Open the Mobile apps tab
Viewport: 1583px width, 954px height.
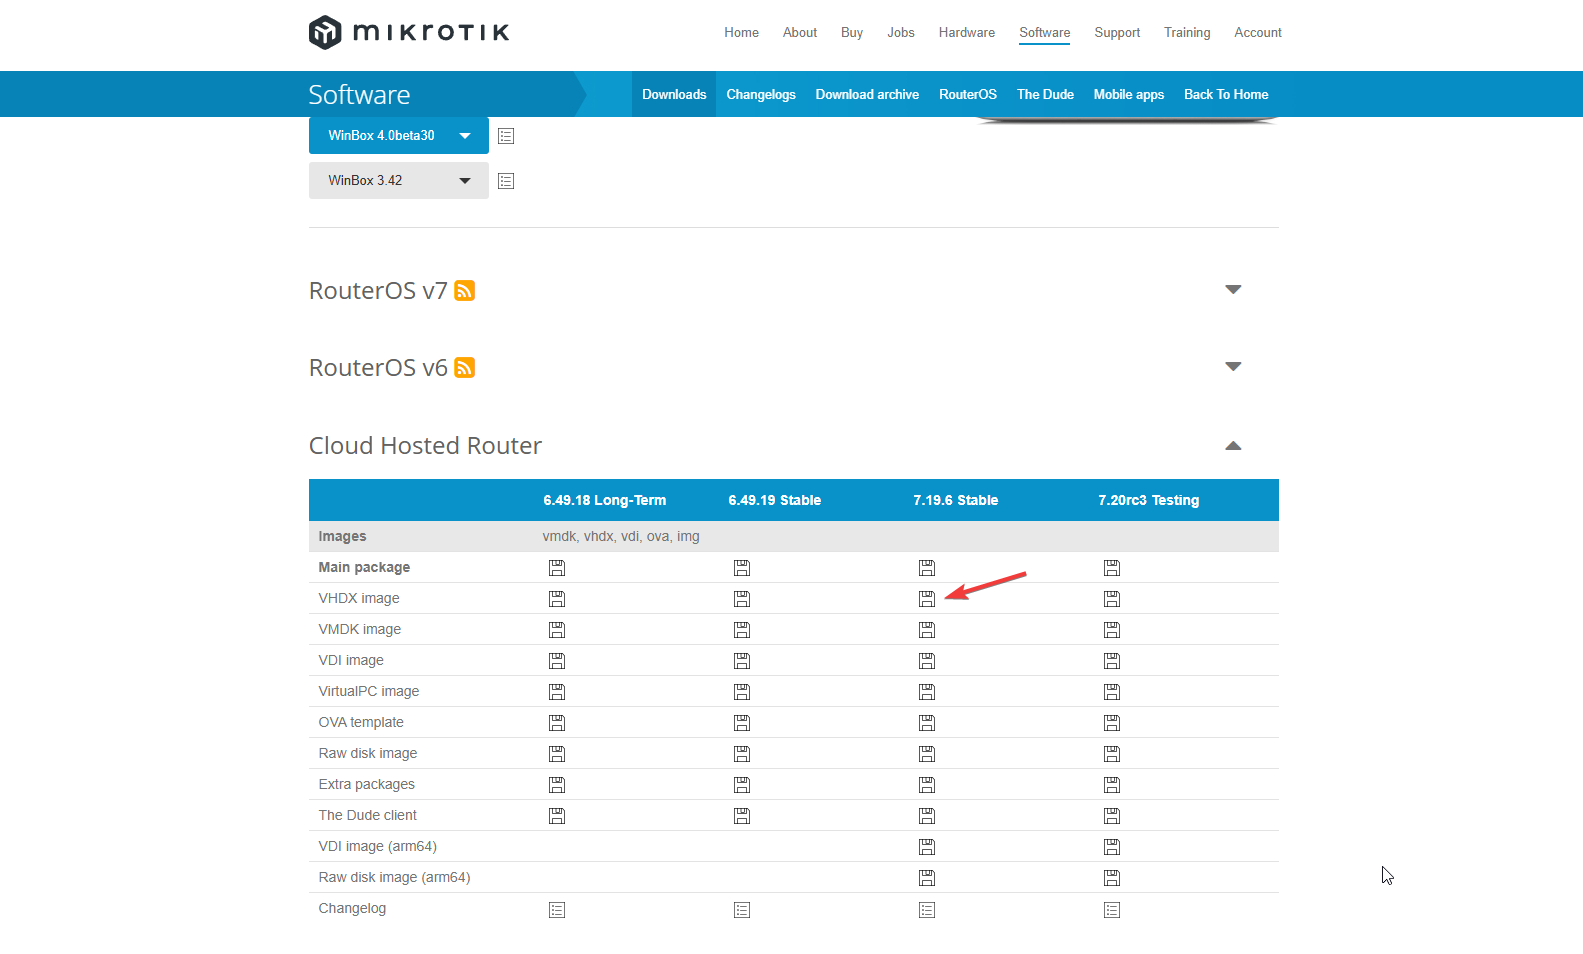(1129, 94)
